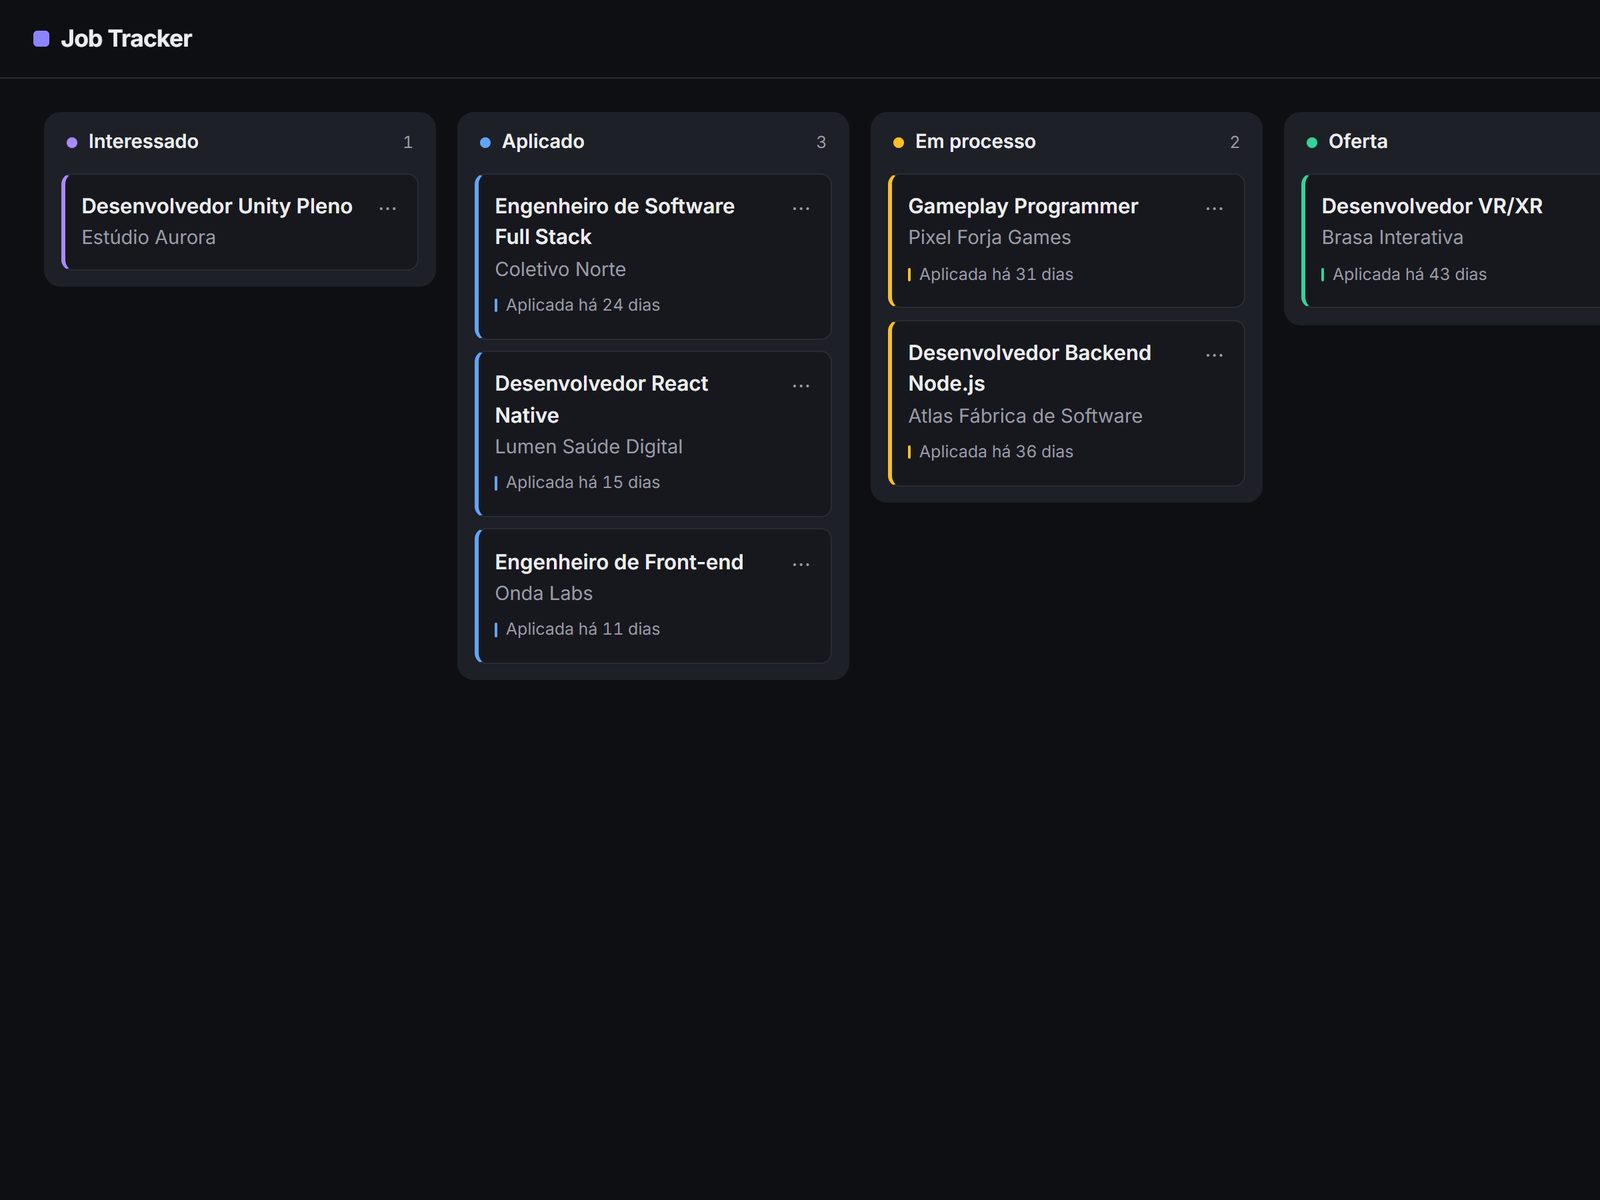Click the Coletivo Norte company name

pos(560,269)
